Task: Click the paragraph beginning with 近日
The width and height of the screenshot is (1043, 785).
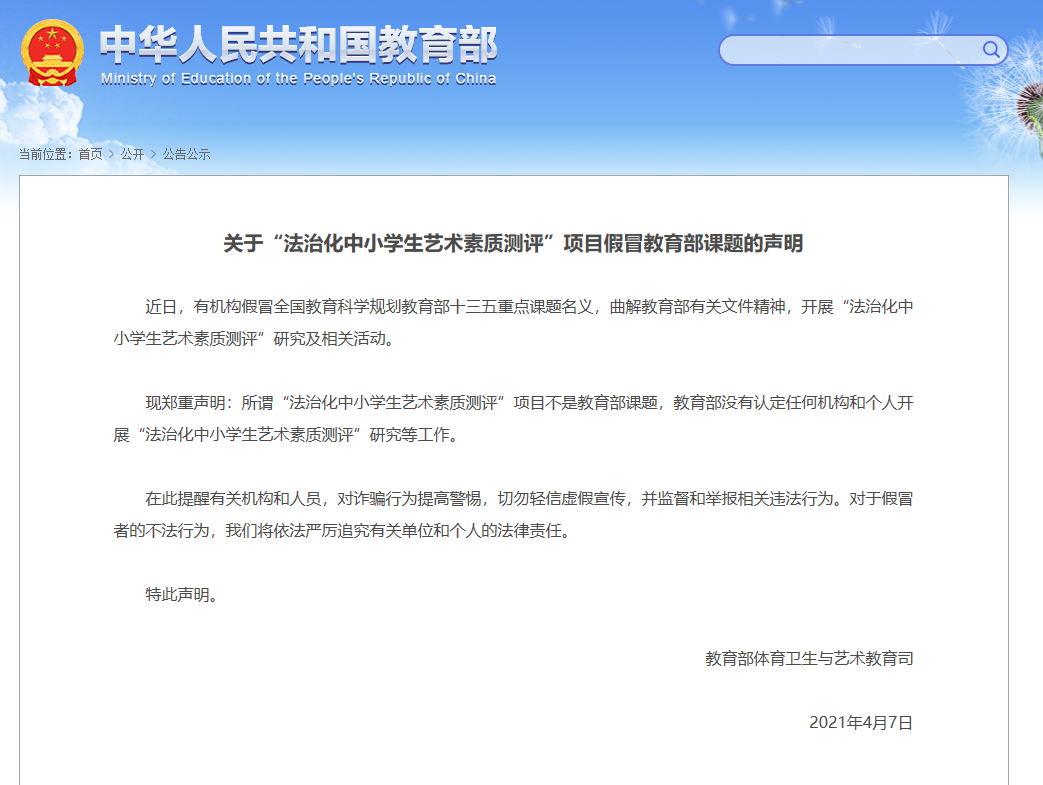Action: tap(513, 322)
